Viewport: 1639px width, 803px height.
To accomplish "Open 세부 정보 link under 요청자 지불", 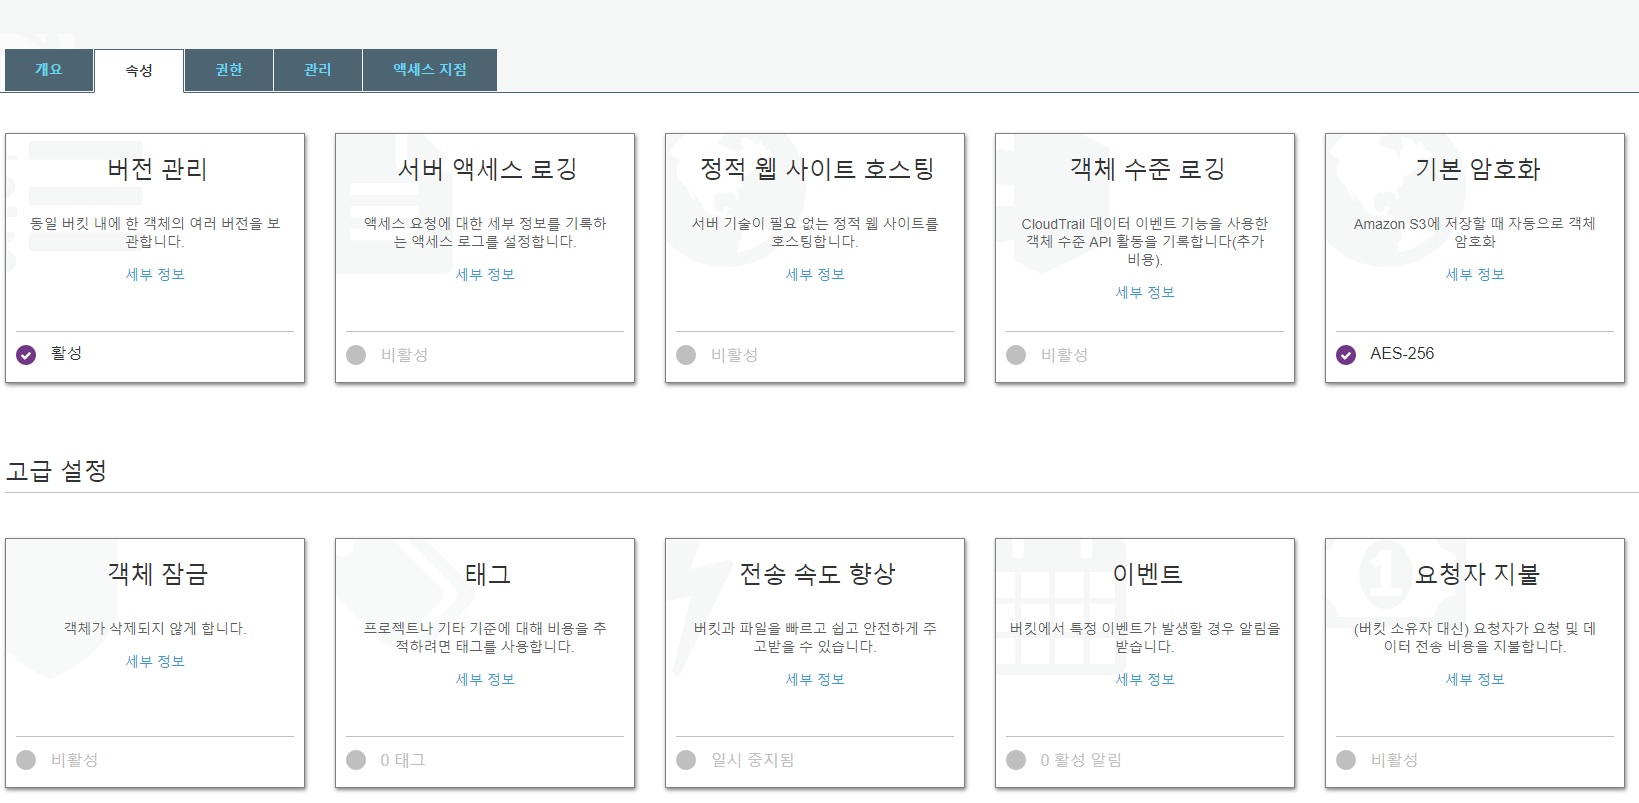I will pyautogui.click(x=1475, y=679).
